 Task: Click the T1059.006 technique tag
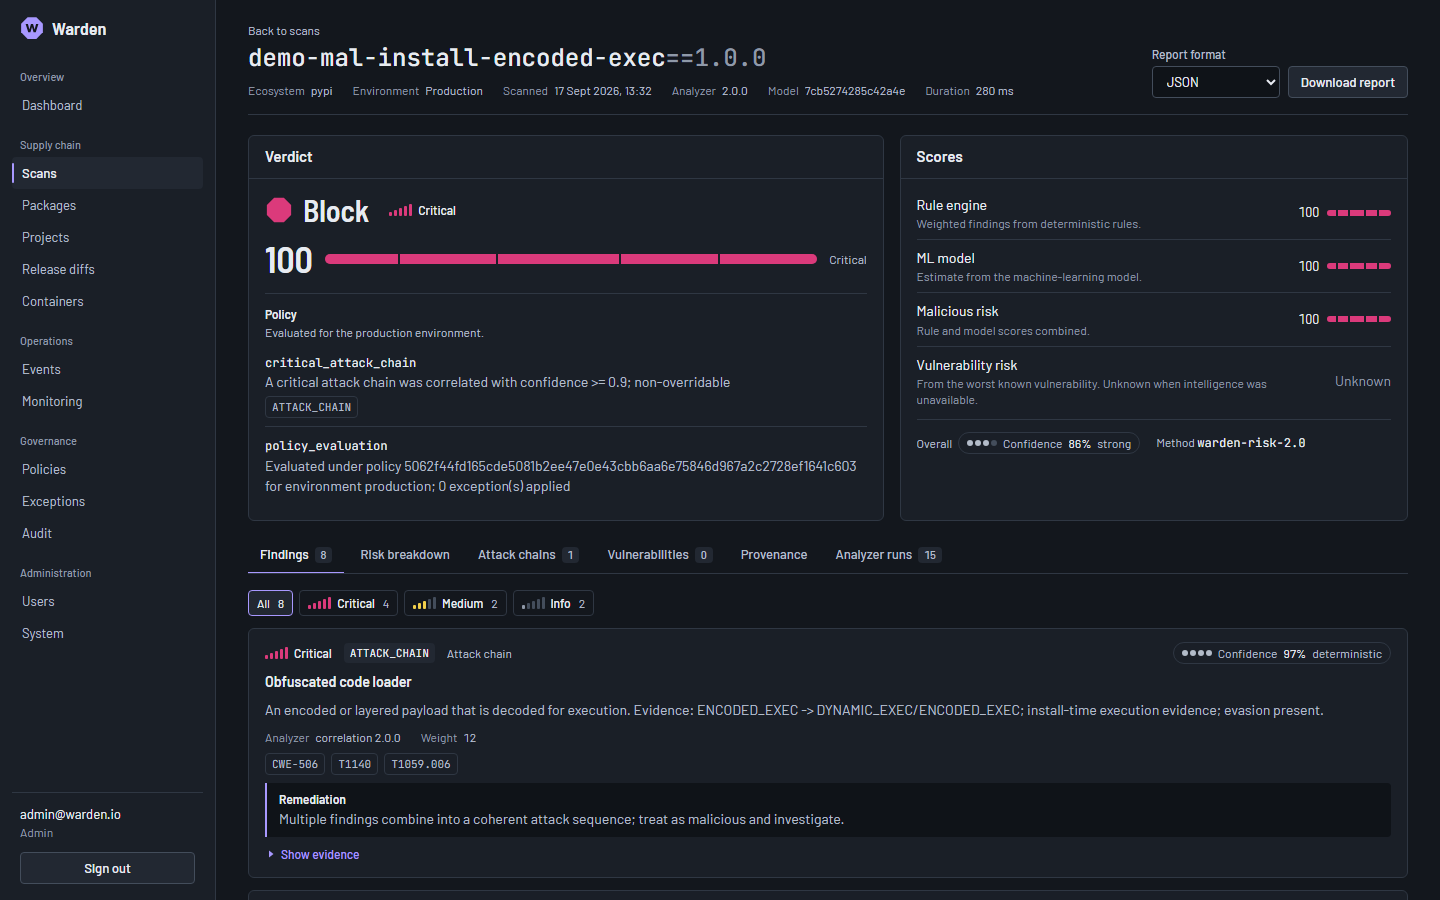(x=421, y=764)
